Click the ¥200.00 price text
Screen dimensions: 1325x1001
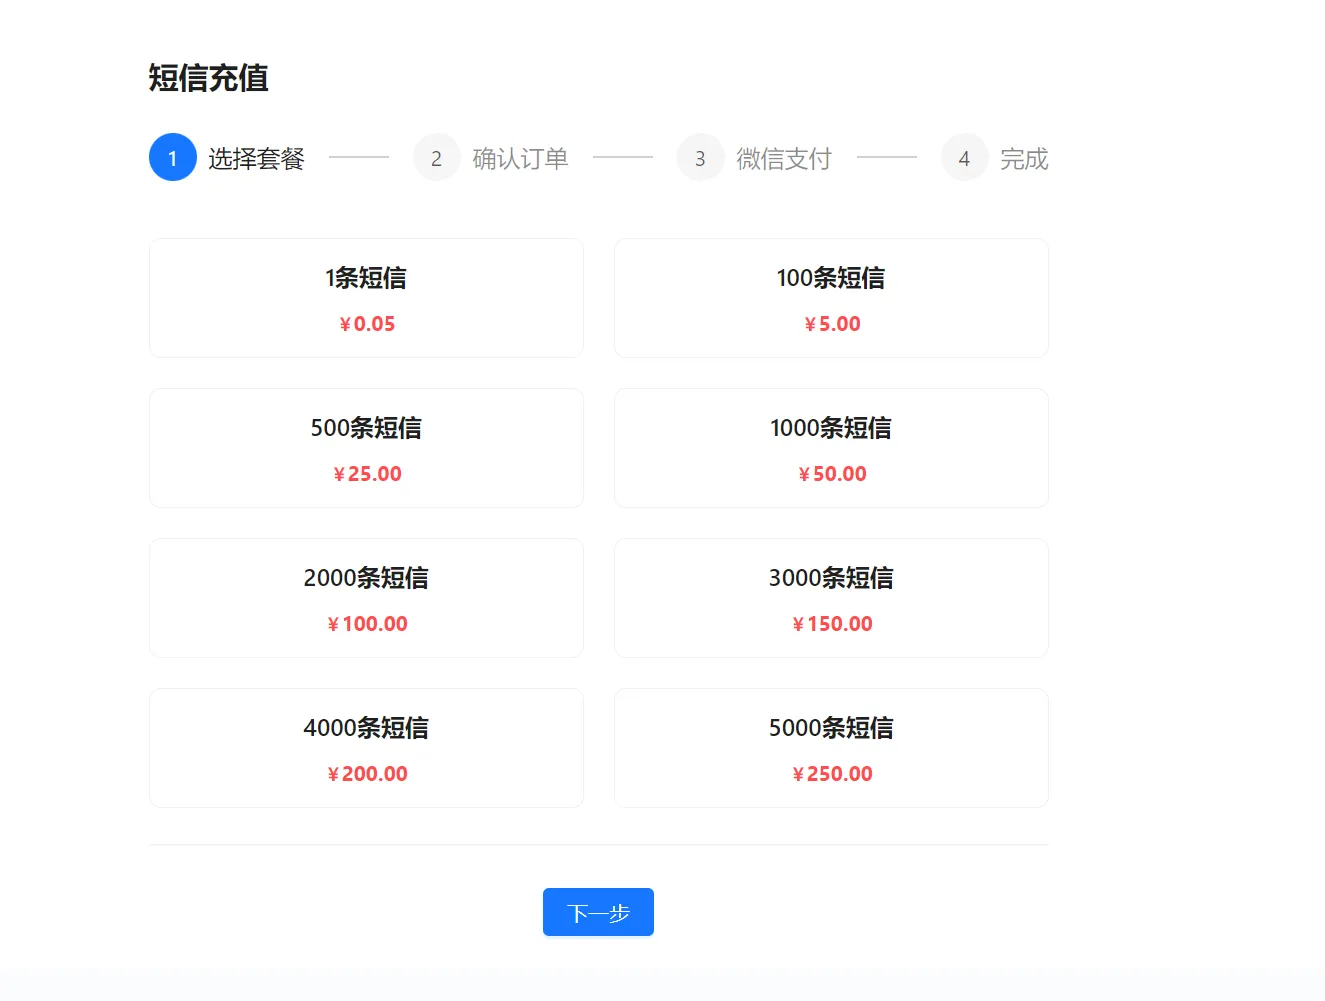click(367, 774)
